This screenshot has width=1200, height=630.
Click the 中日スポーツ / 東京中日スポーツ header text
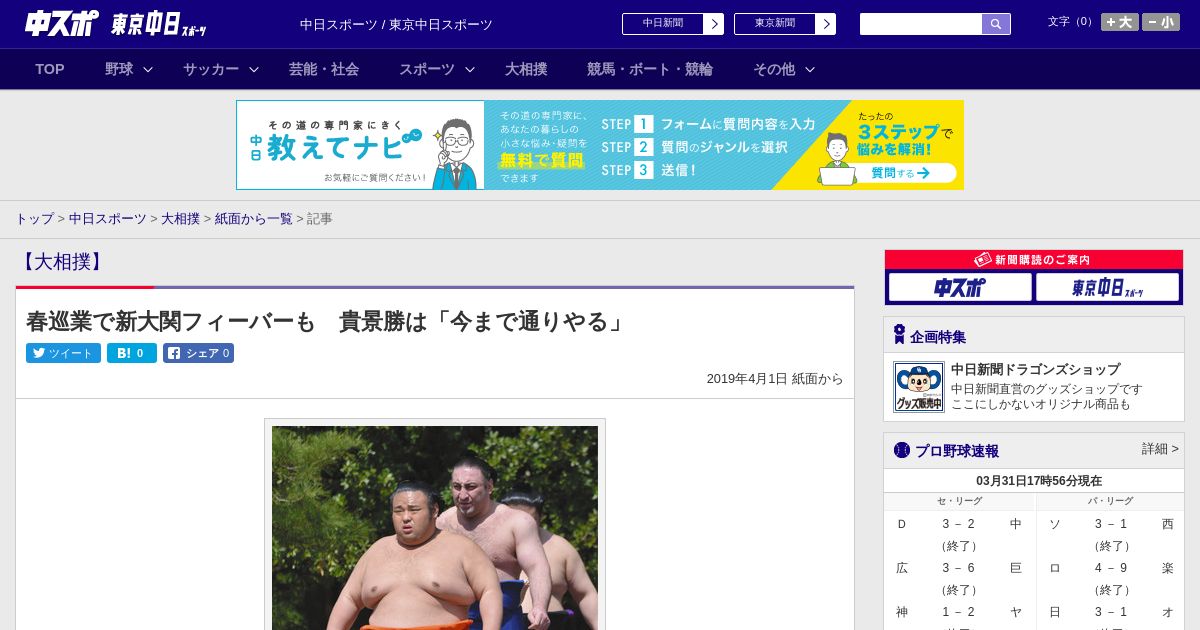point(396,25)
